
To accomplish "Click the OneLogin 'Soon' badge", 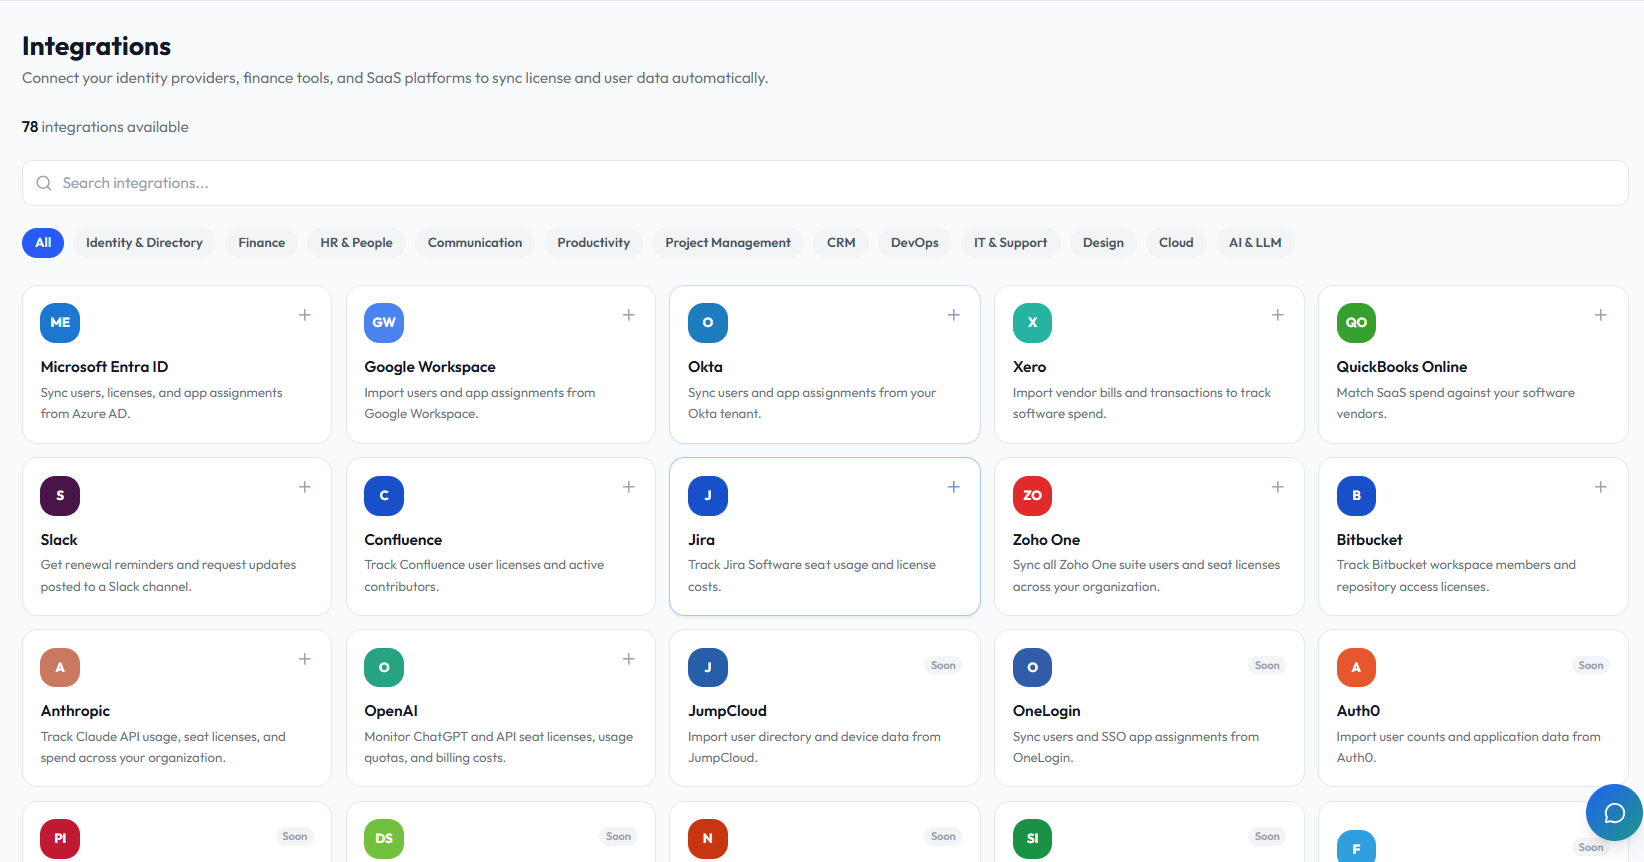I will [1267, 665].
